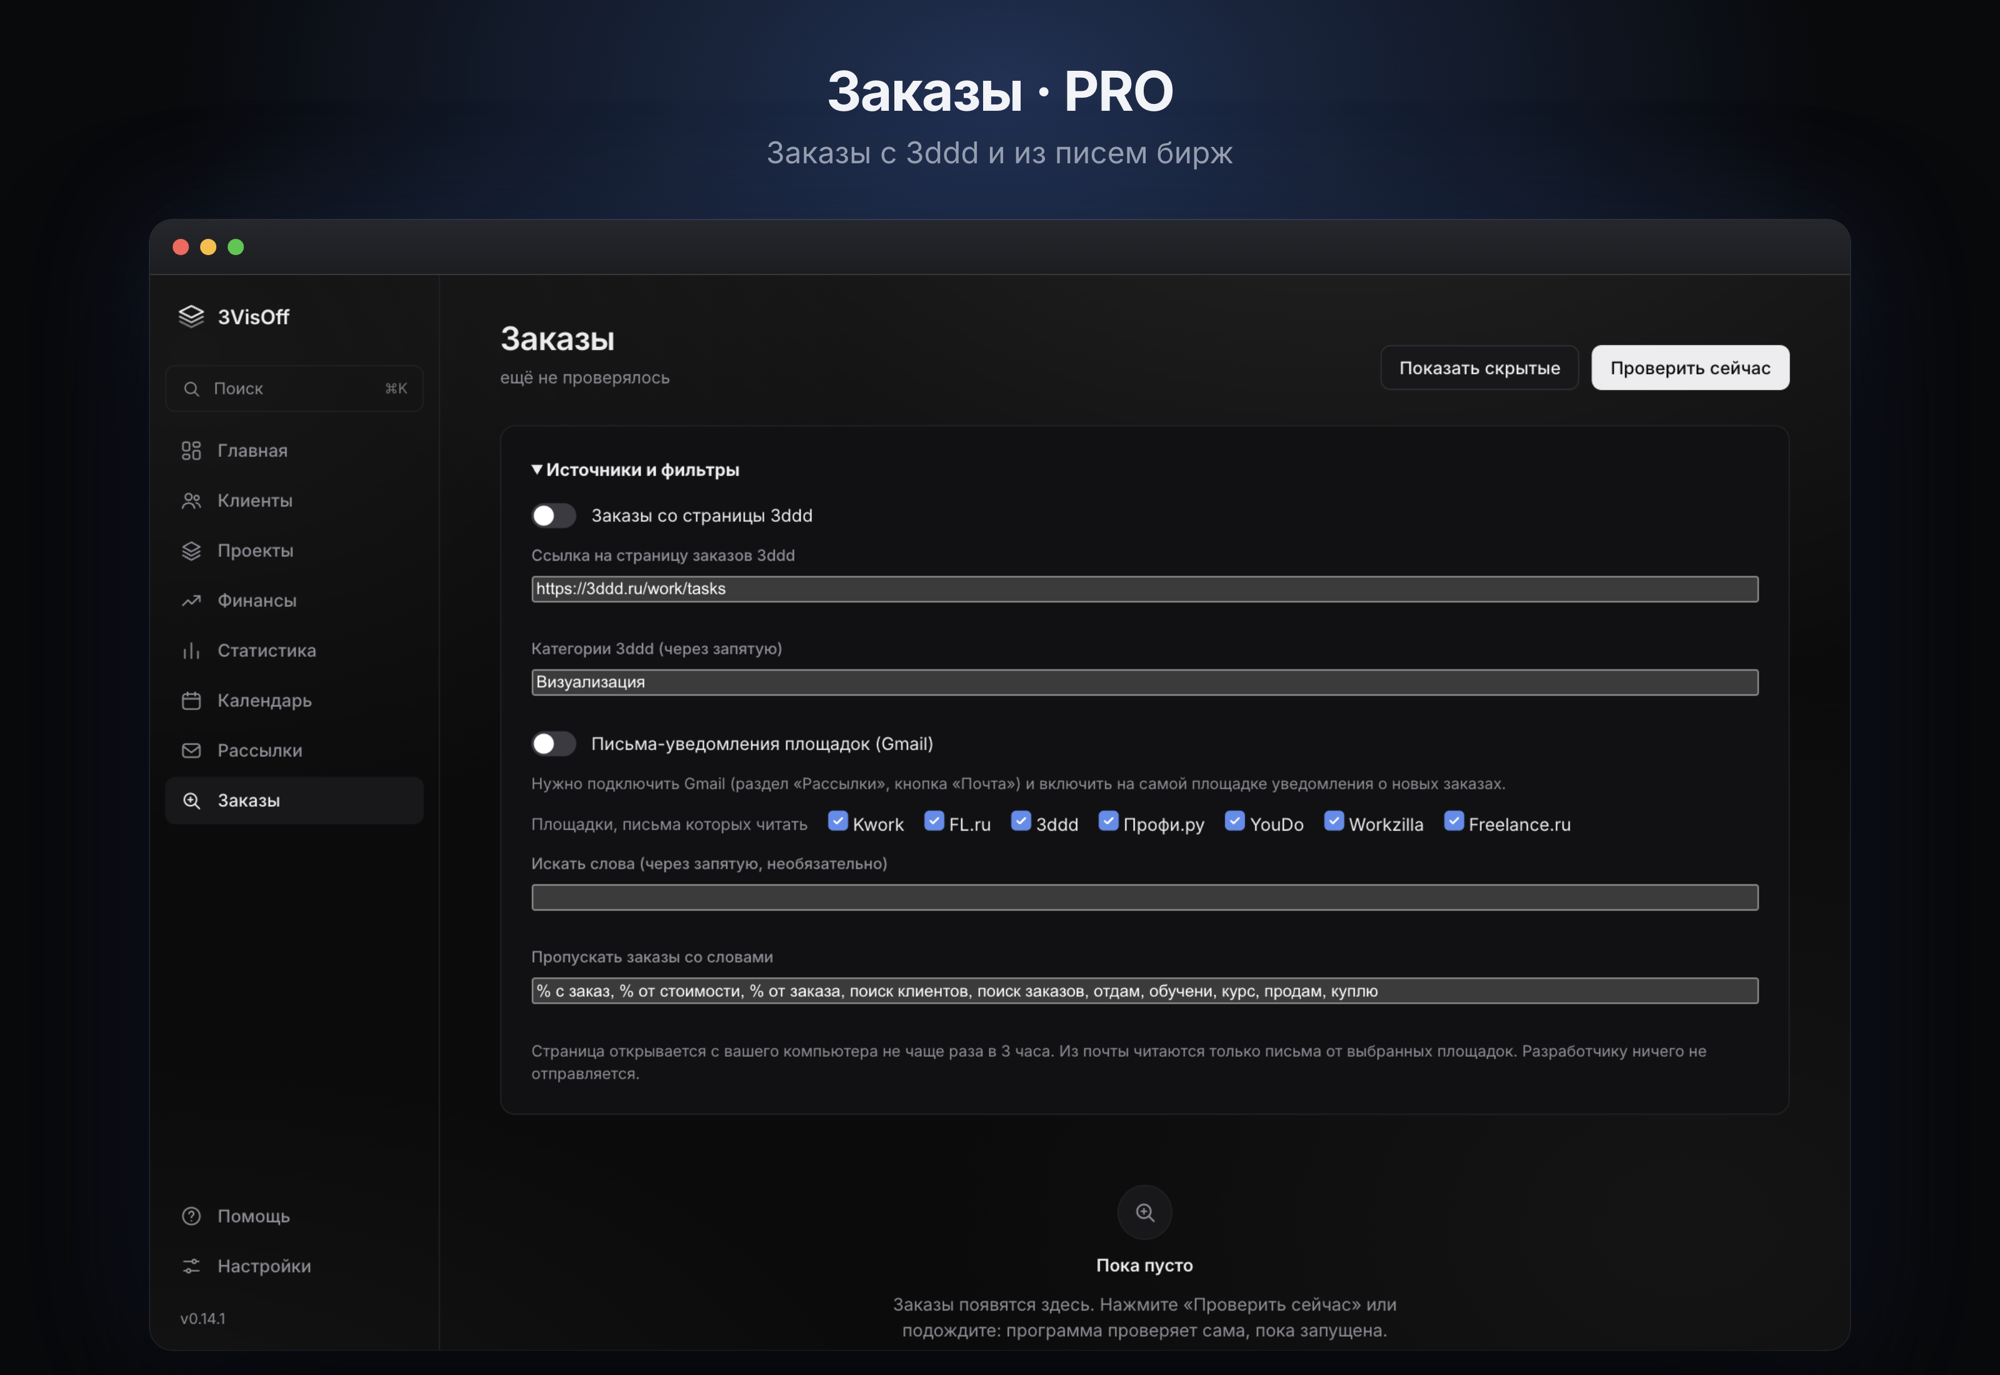
Task: Click the Клиенты people icon
Action: coord(191,500)
